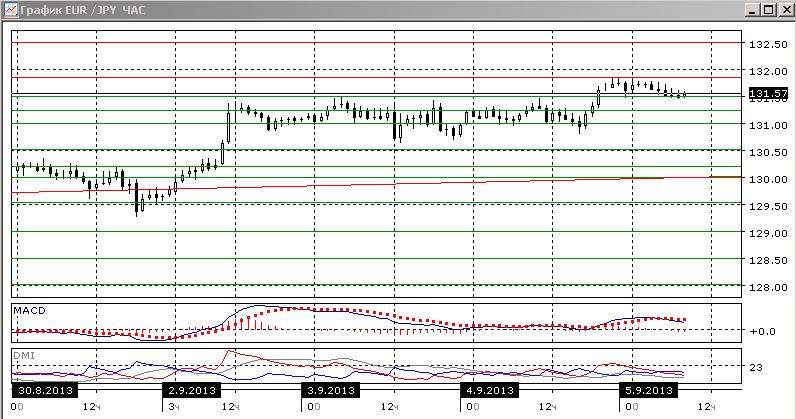
Task: Click the 130.50 price axis label
Action: (768, 152)
